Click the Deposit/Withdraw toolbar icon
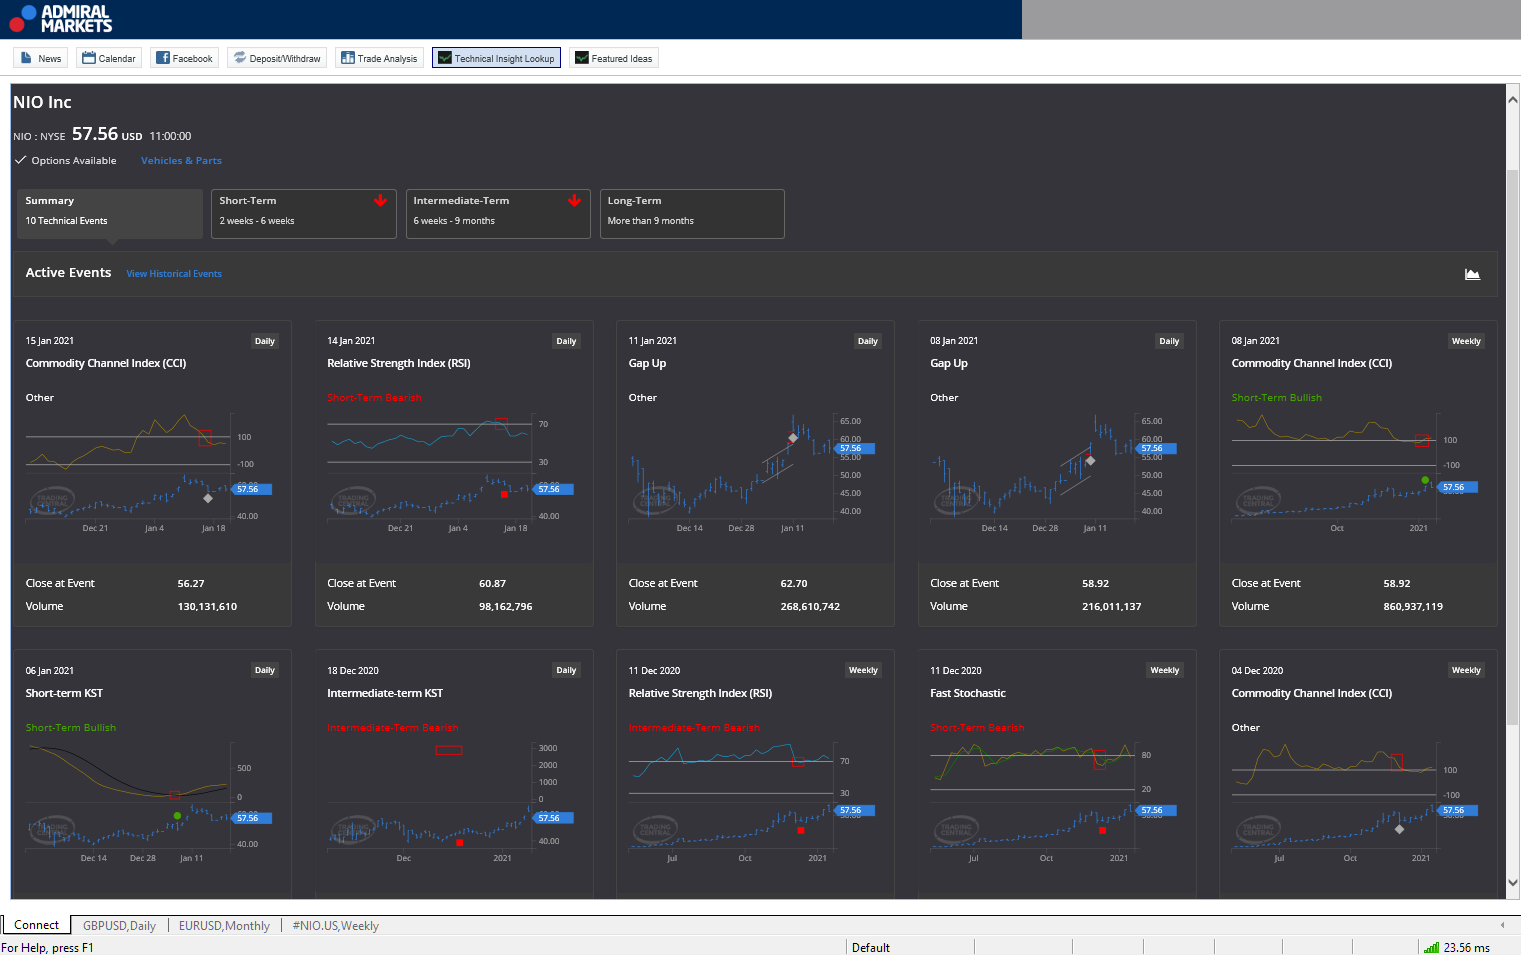Viewport: 1521px width, 955px height. point(276,58)
